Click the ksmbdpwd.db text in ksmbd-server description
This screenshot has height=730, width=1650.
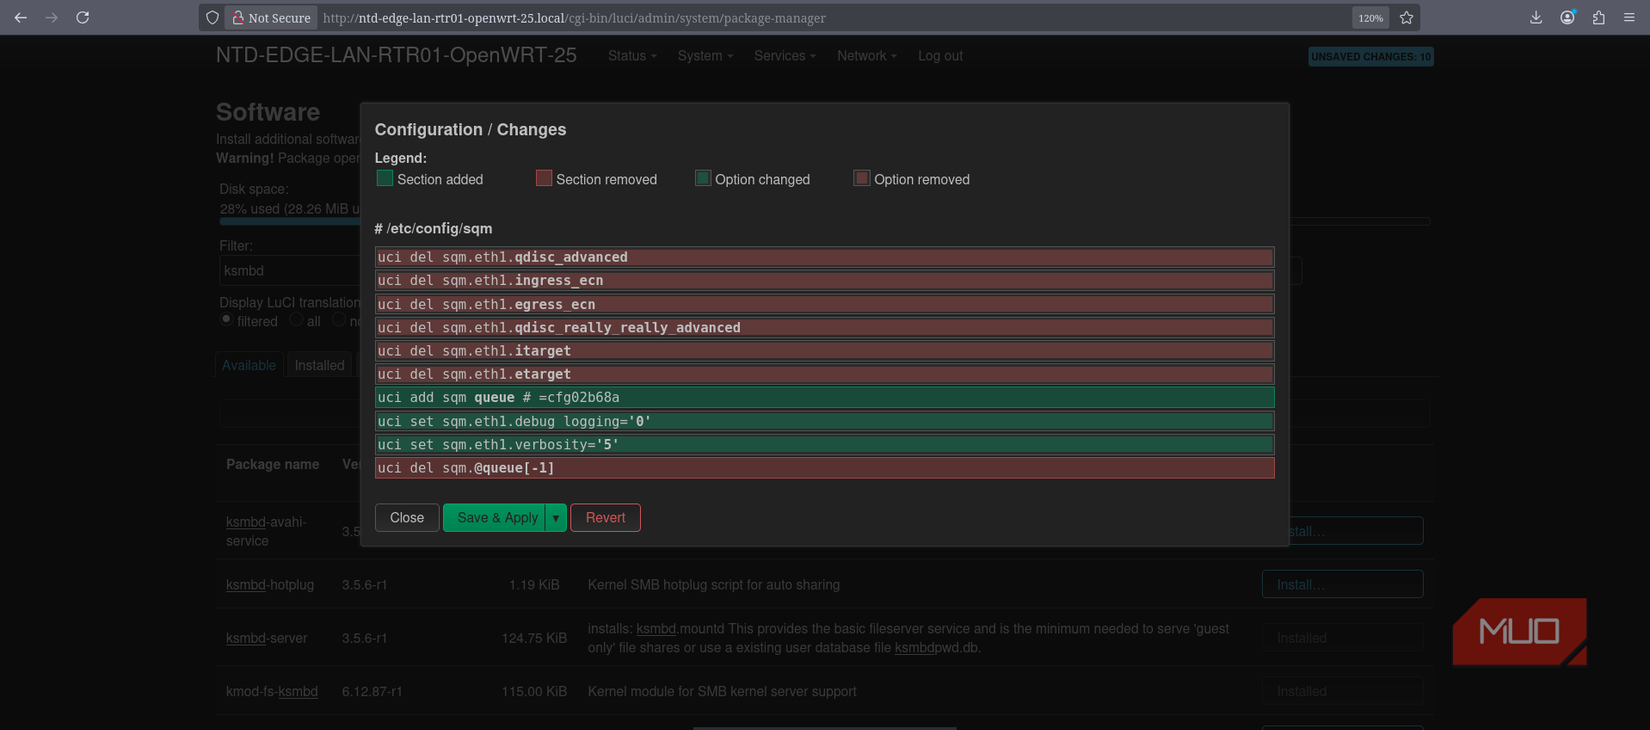point(936,648)
